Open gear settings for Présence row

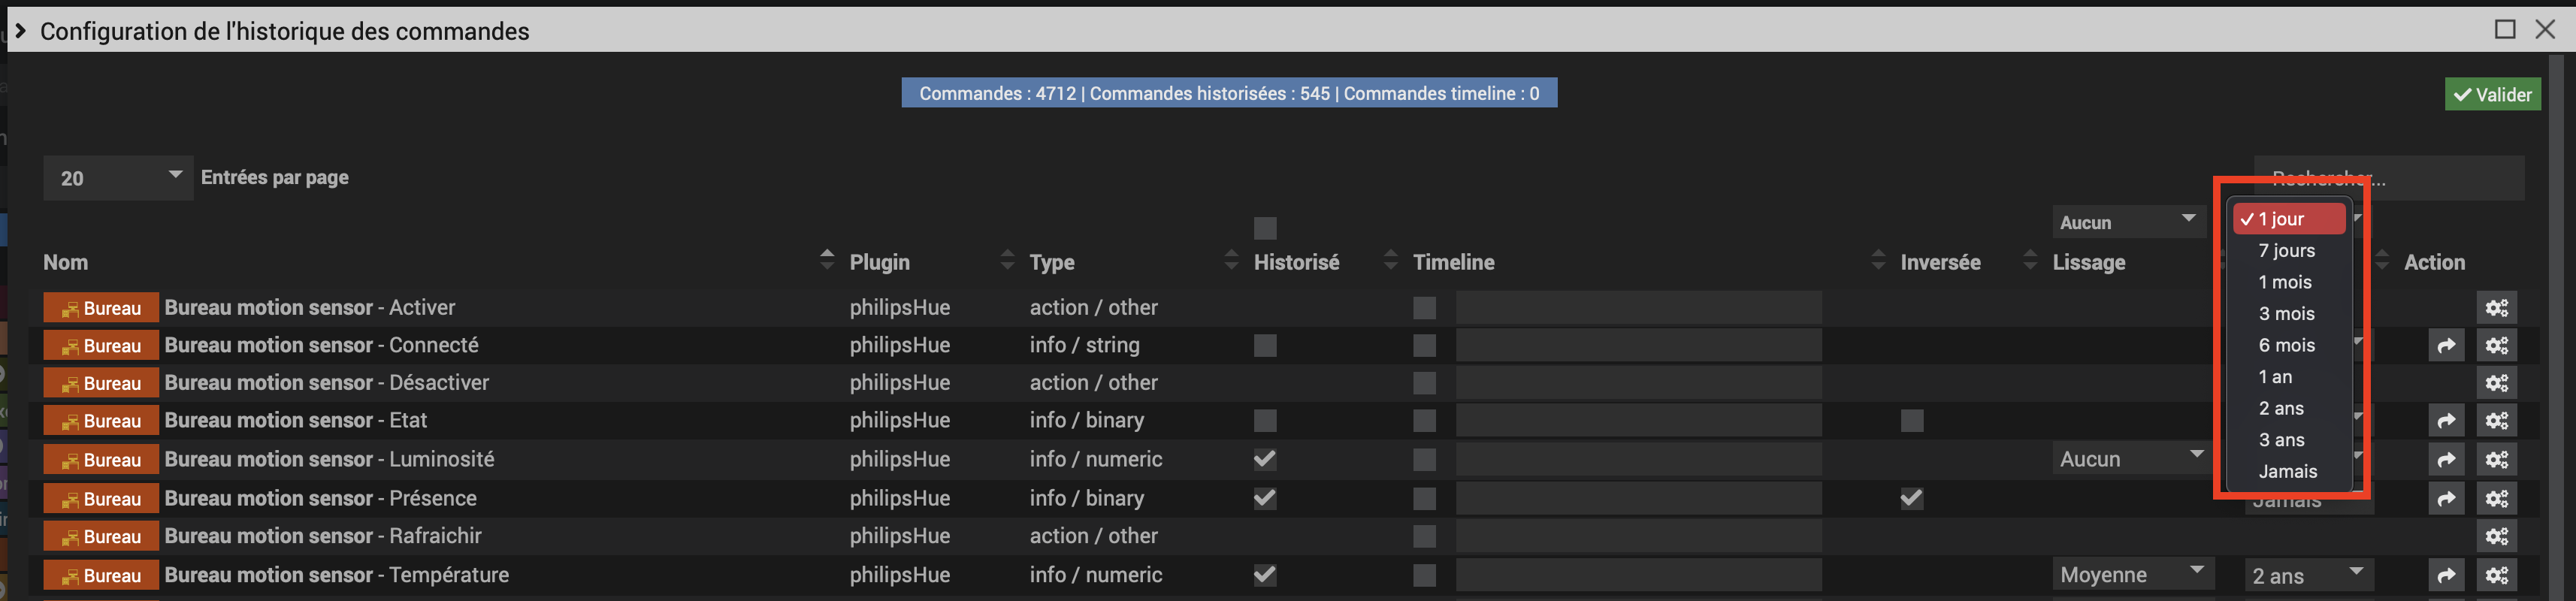[2497, 499]
